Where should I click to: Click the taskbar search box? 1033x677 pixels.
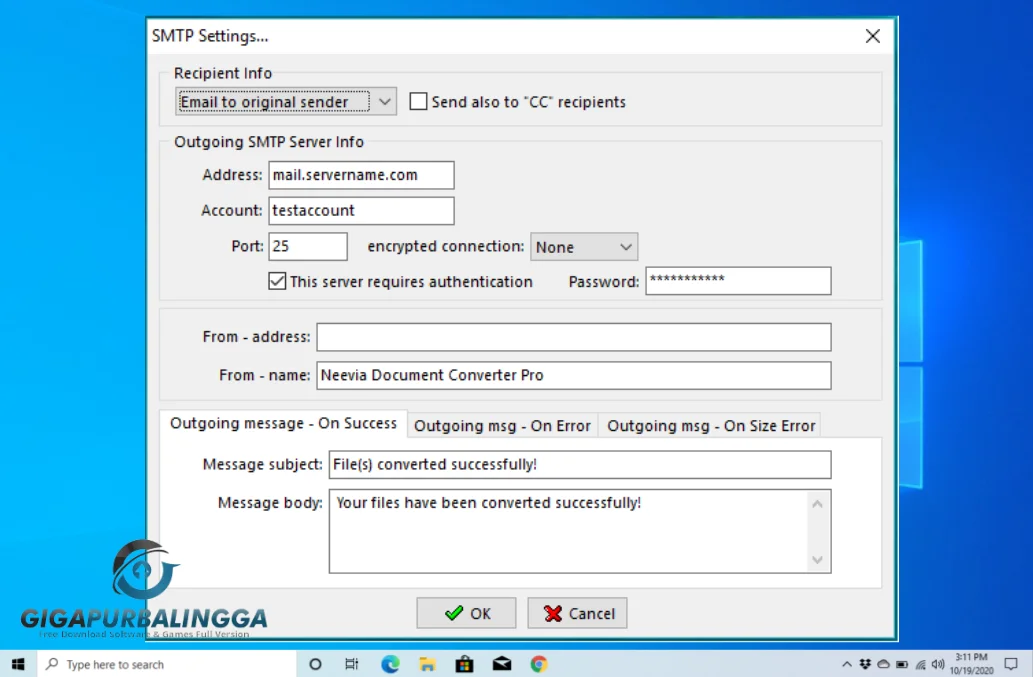tap(167, 664)
